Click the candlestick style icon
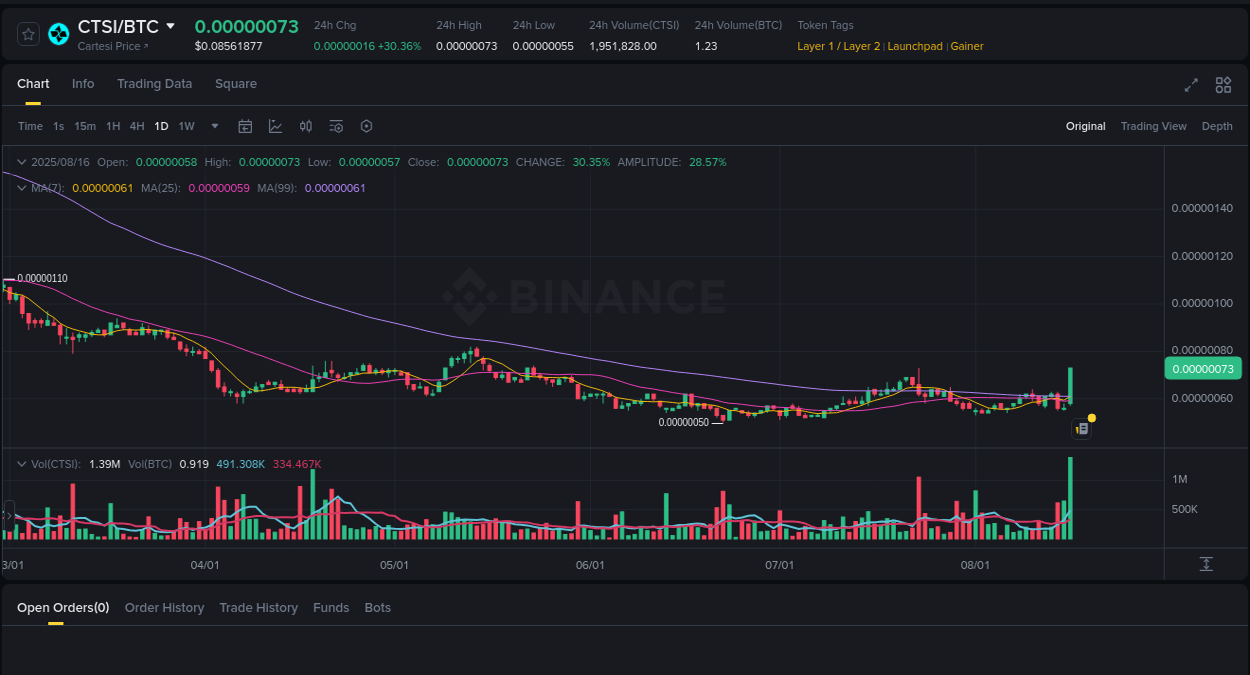This screenshot has width=1250, height=675. coord(306,126)
